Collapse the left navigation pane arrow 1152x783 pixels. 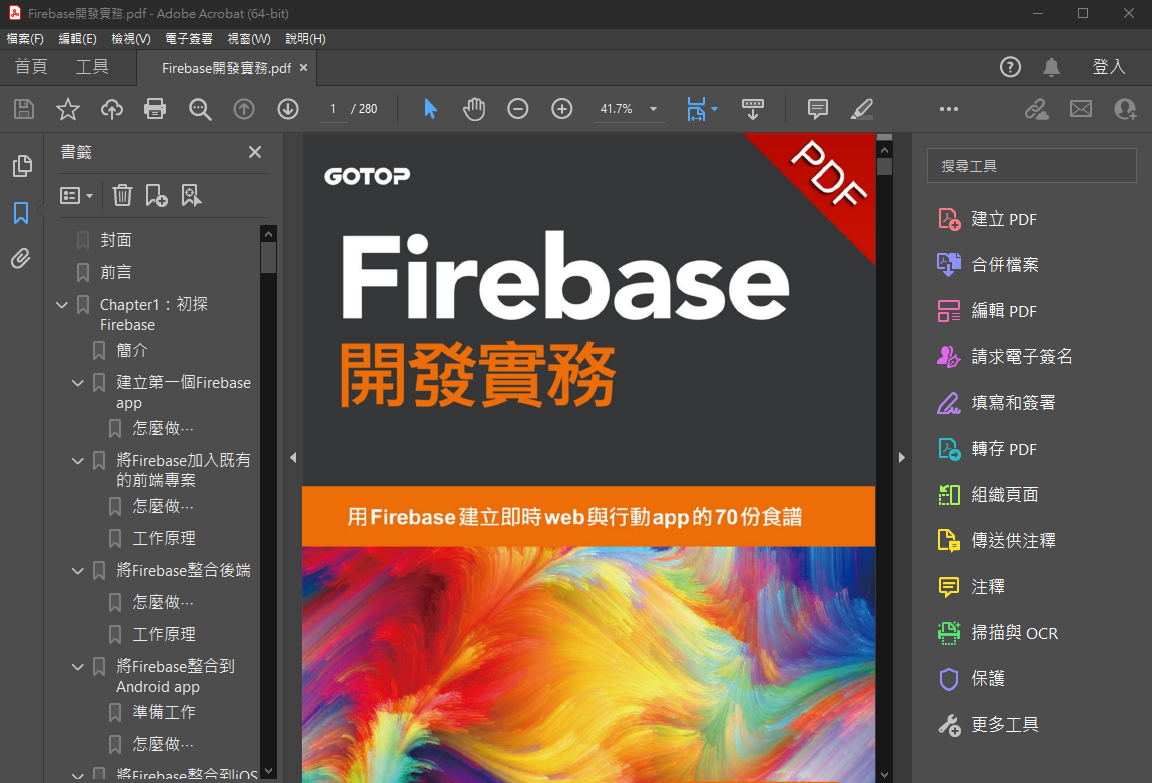(293, 458)
